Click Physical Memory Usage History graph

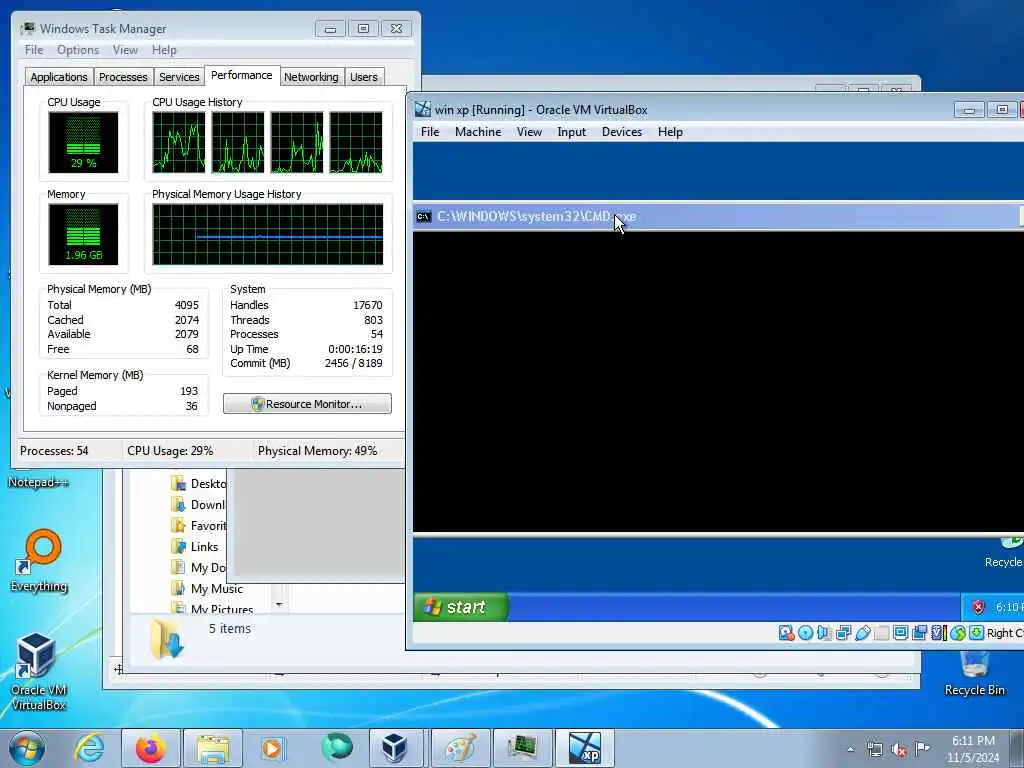pyautogui.click(x=268, y=234)
